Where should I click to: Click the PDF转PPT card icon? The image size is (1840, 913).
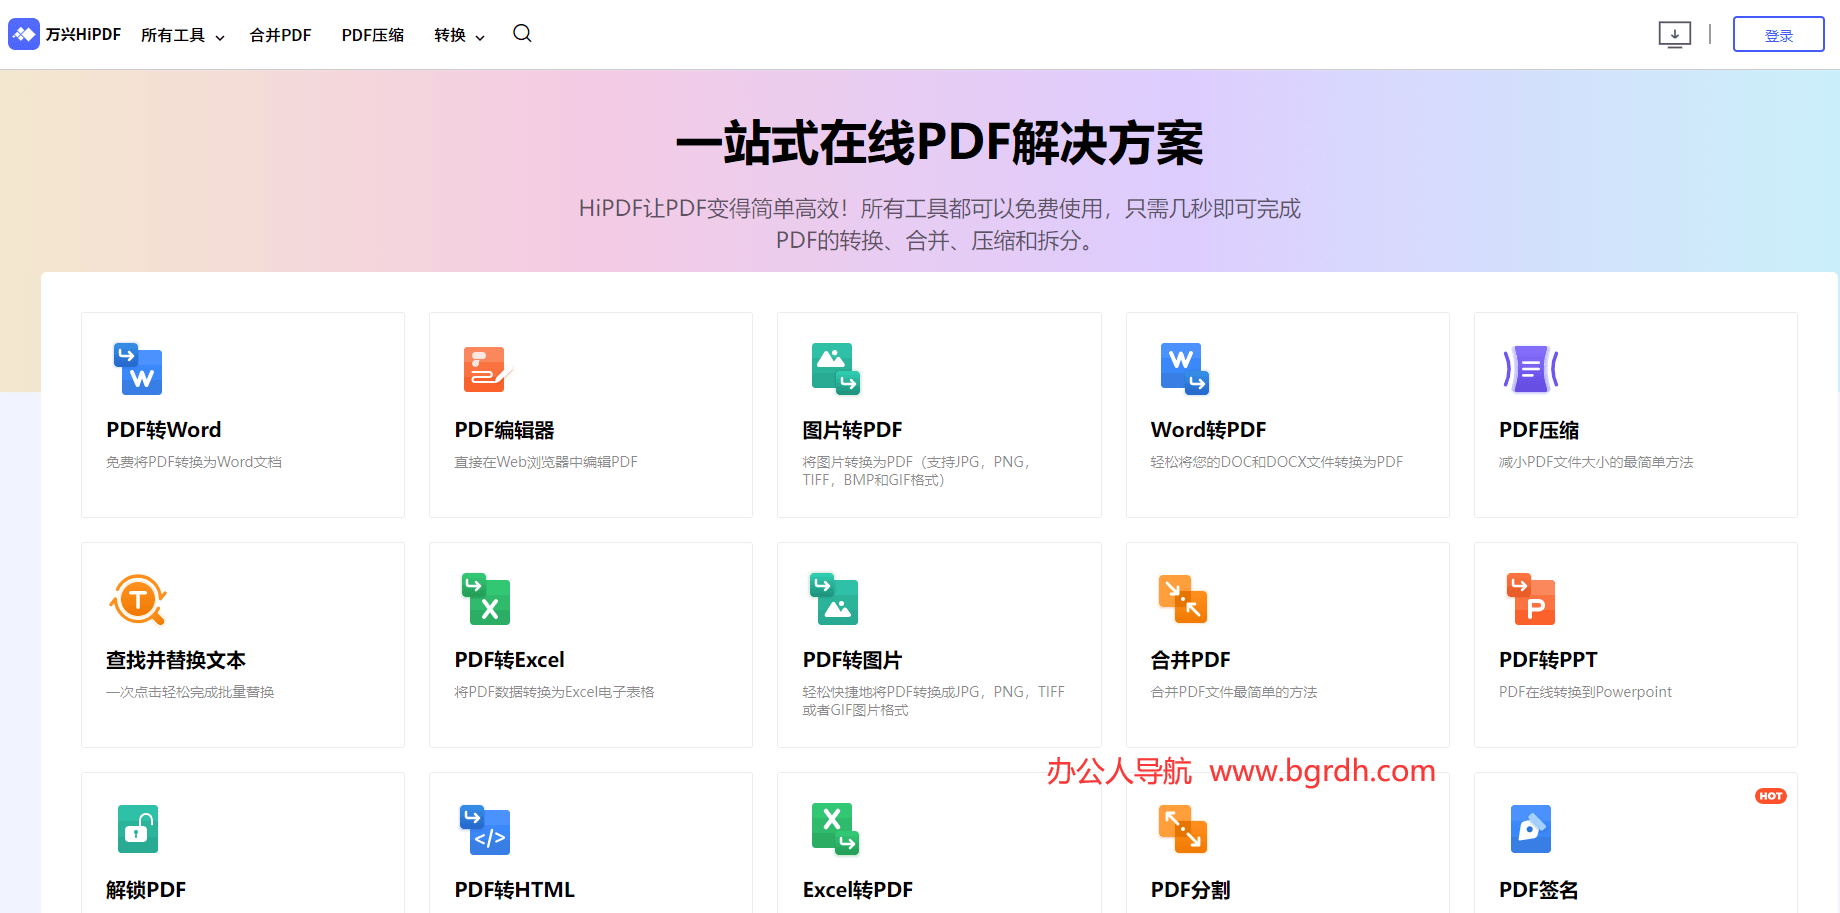[1531, 599]
